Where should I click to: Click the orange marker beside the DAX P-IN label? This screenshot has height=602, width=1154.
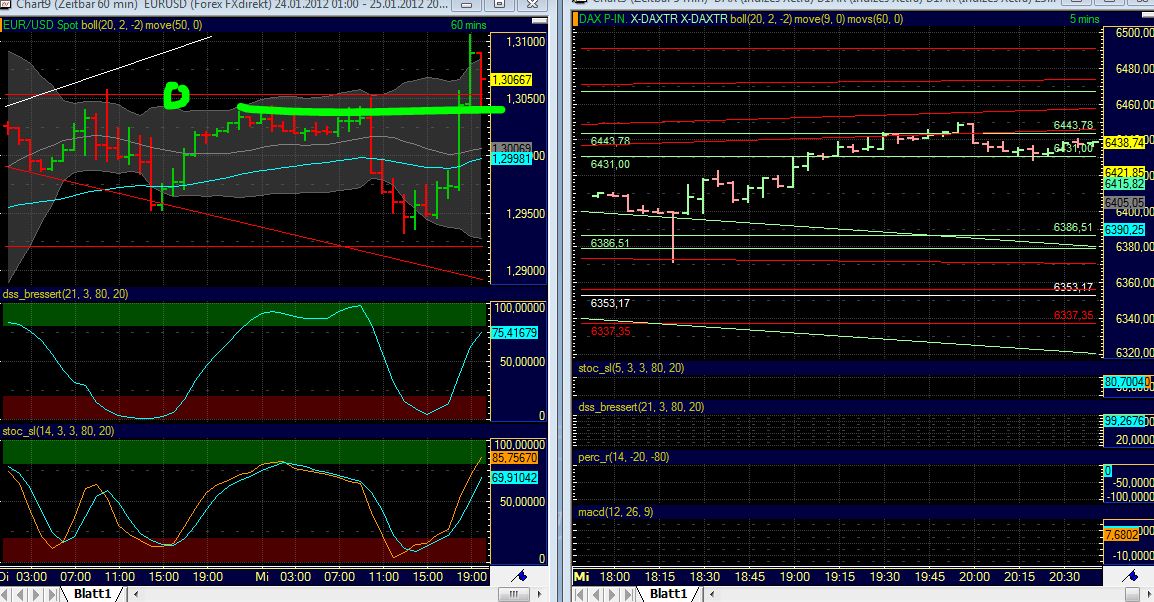tap(576, 18)
